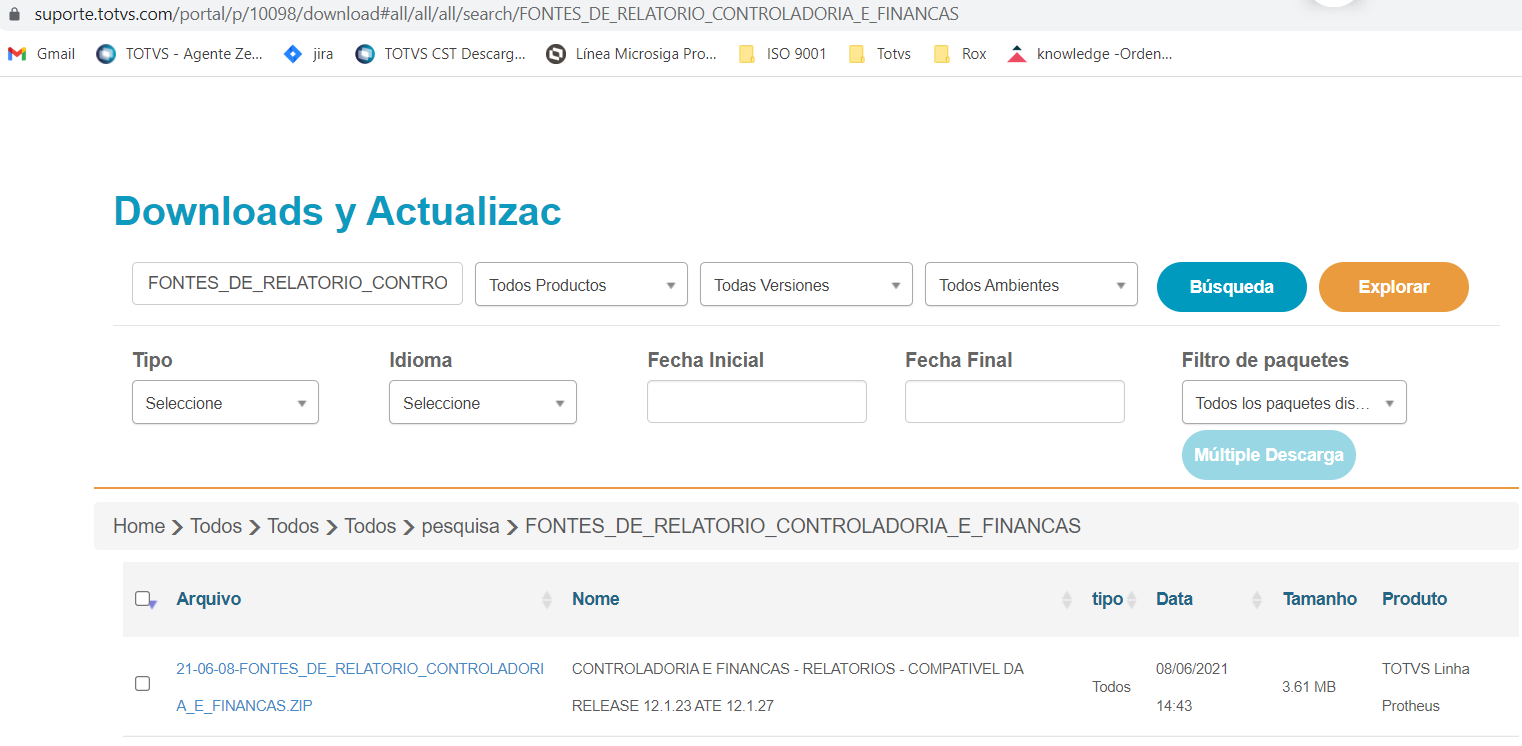Click the Búsqueda button

(x=1232, y=287)
